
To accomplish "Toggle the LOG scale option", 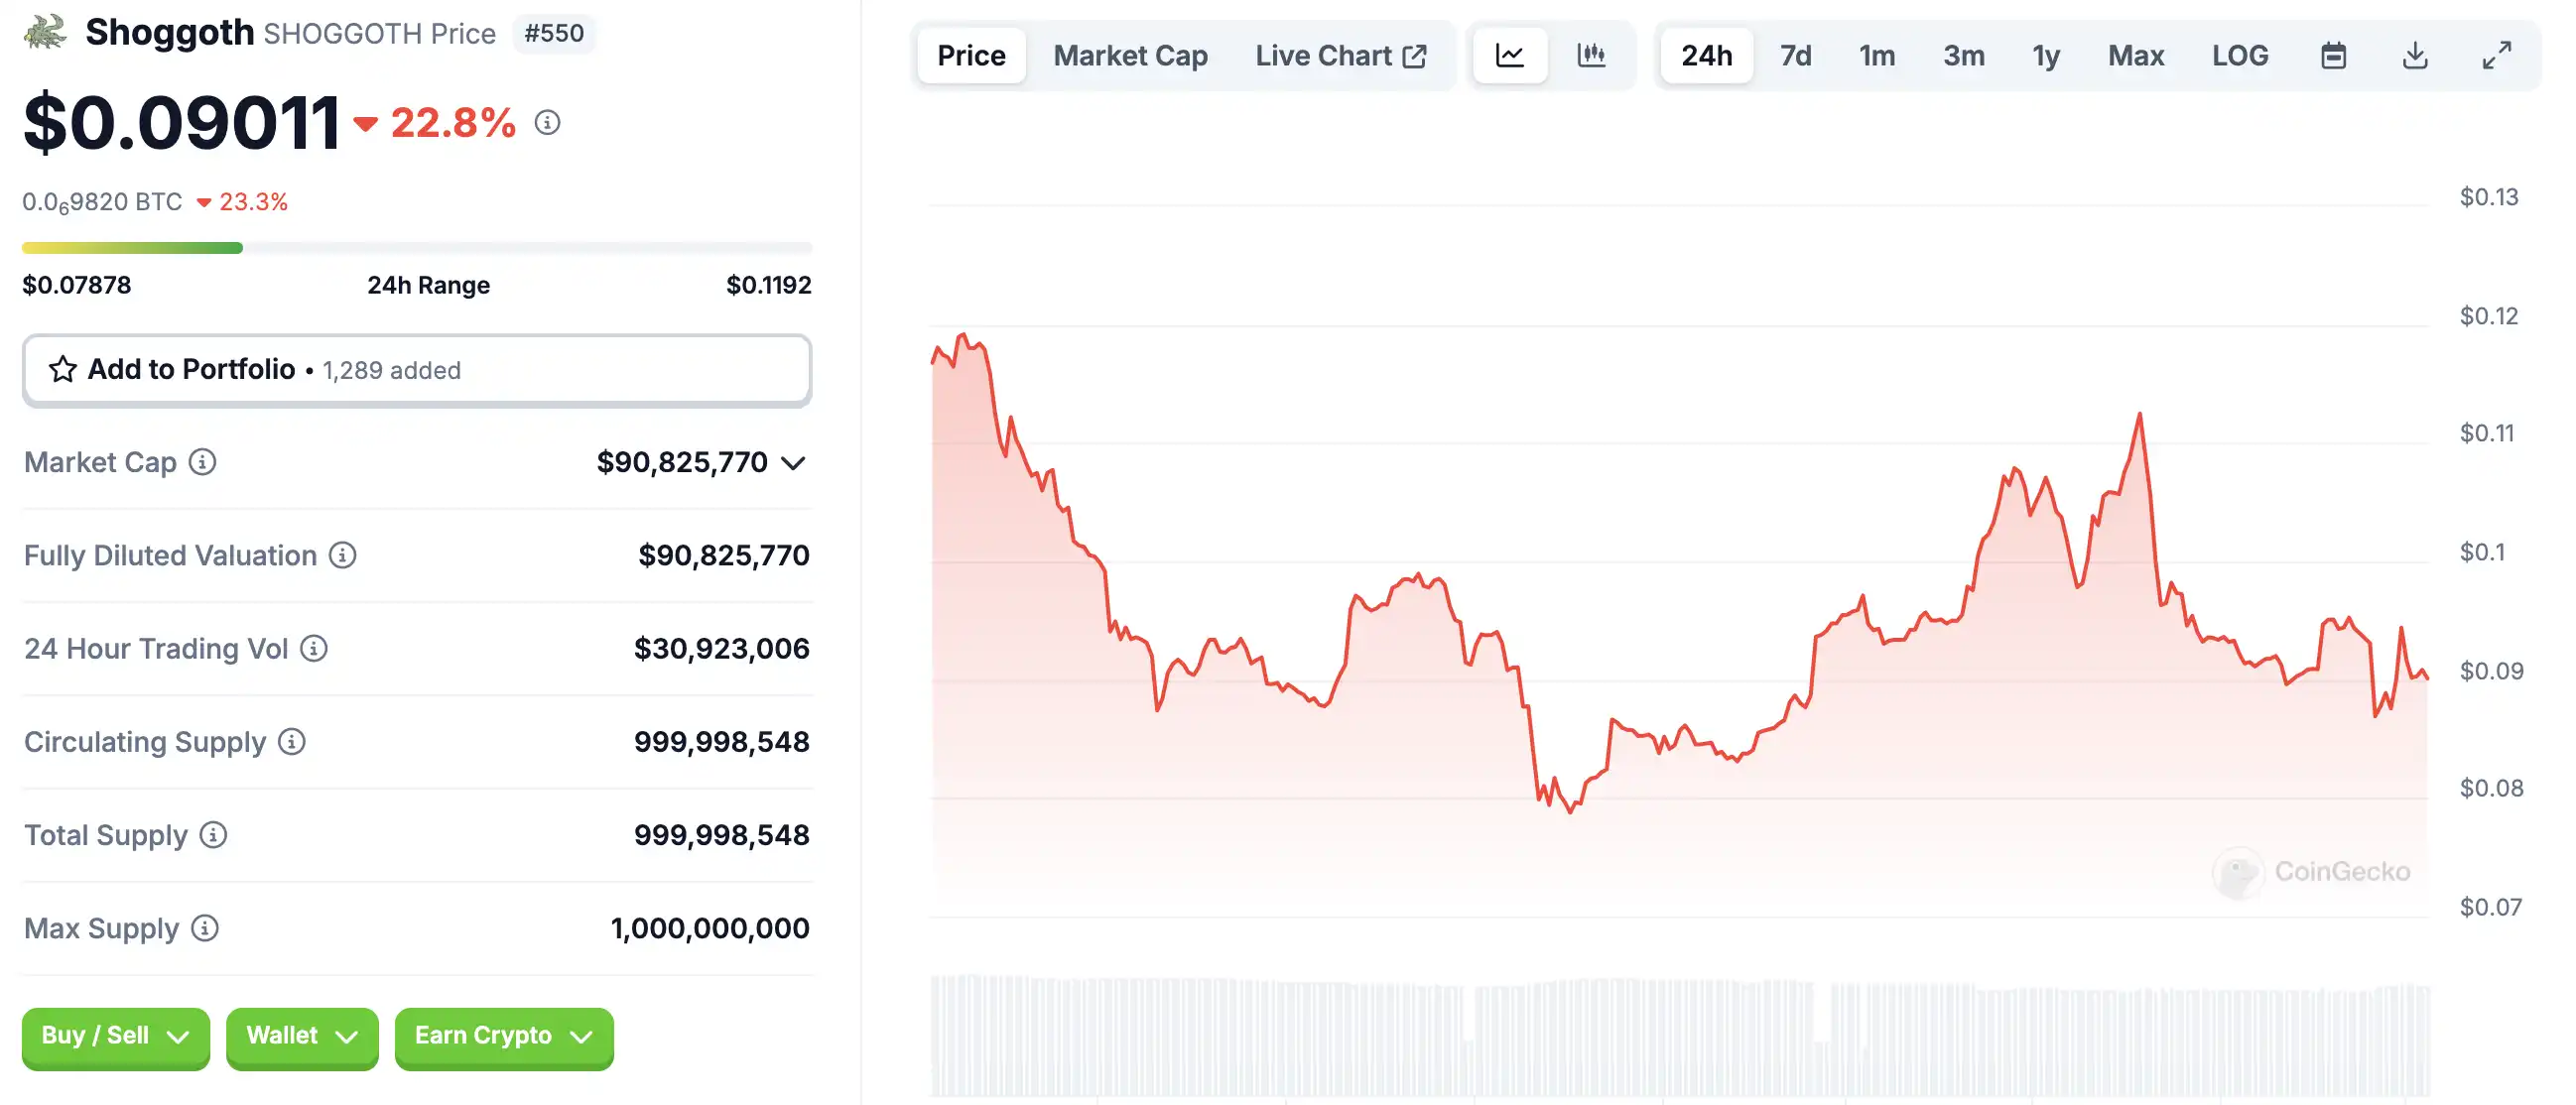I will pos(2239,55).
